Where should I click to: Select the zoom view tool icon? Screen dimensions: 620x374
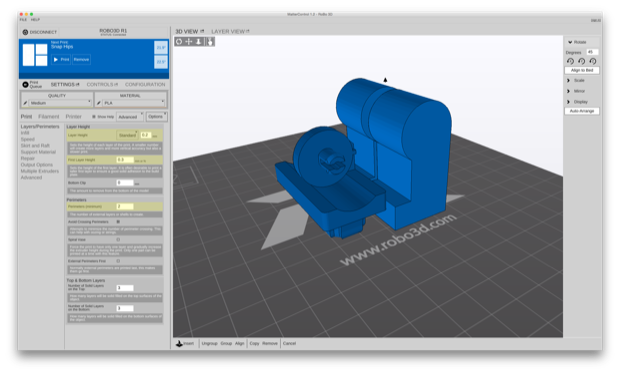pyautogui.click(x=198, y=42)
